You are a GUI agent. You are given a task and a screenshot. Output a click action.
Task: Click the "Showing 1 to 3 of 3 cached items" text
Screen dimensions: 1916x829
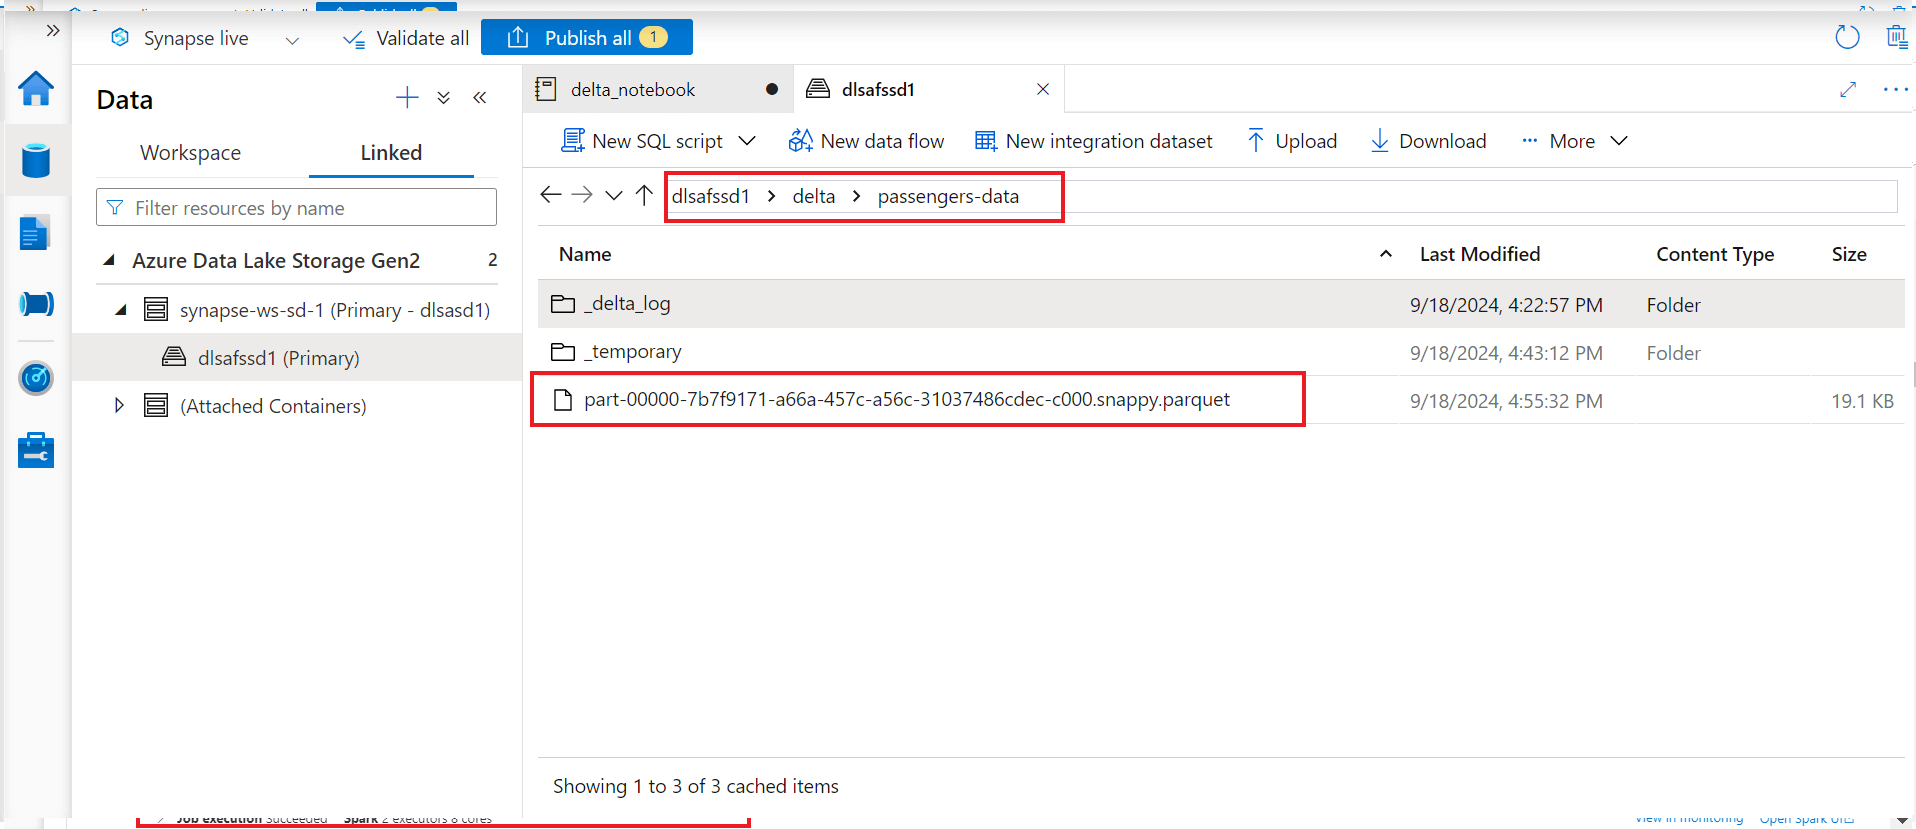(x=696, y=786)
